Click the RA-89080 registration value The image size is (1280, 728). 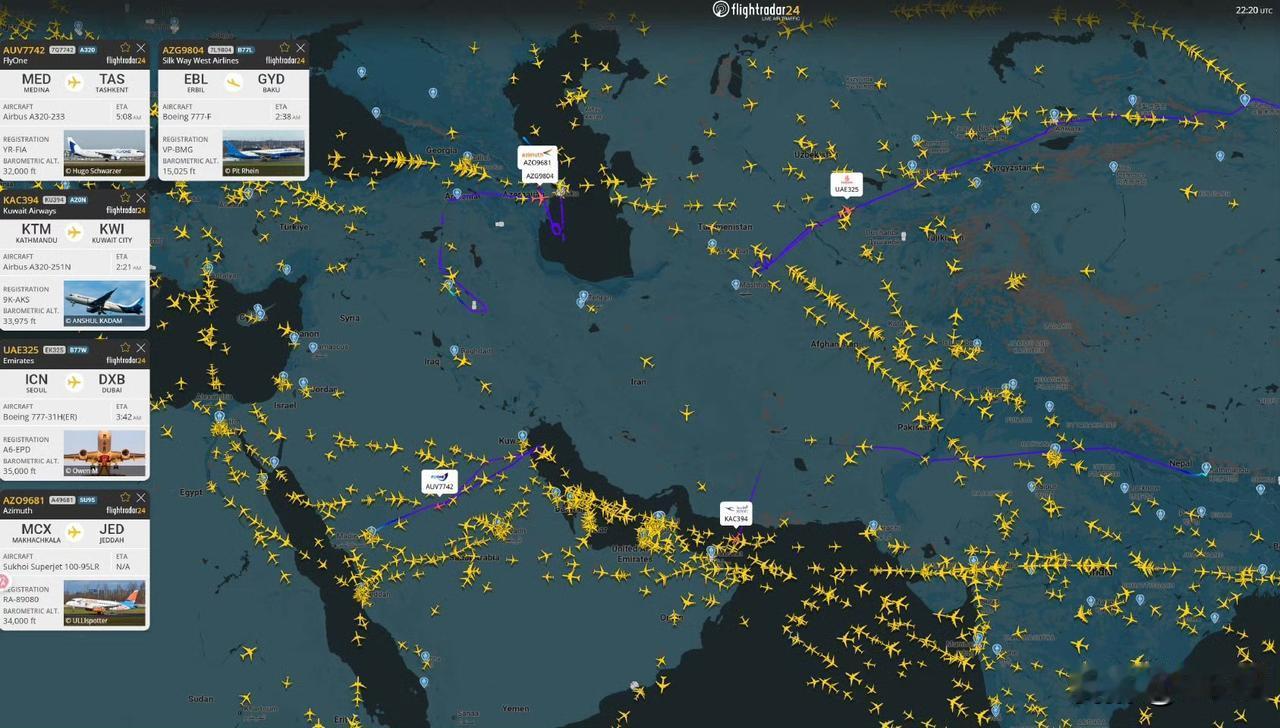pyautogui.click(x=20, y=600)
